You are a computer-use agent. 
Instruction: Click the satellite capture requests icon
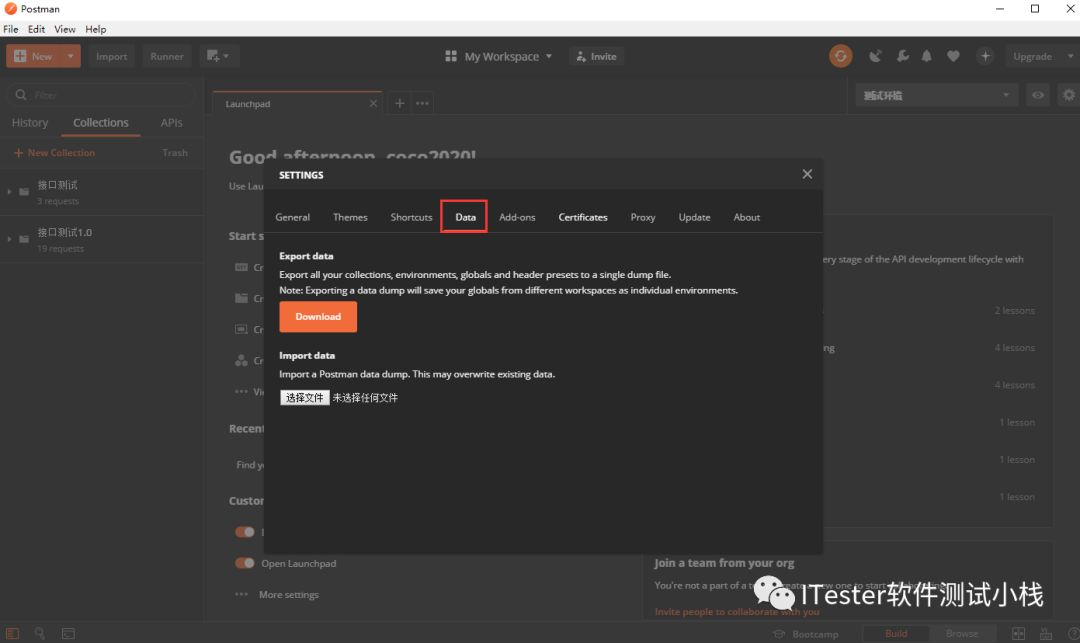(875, 56)
